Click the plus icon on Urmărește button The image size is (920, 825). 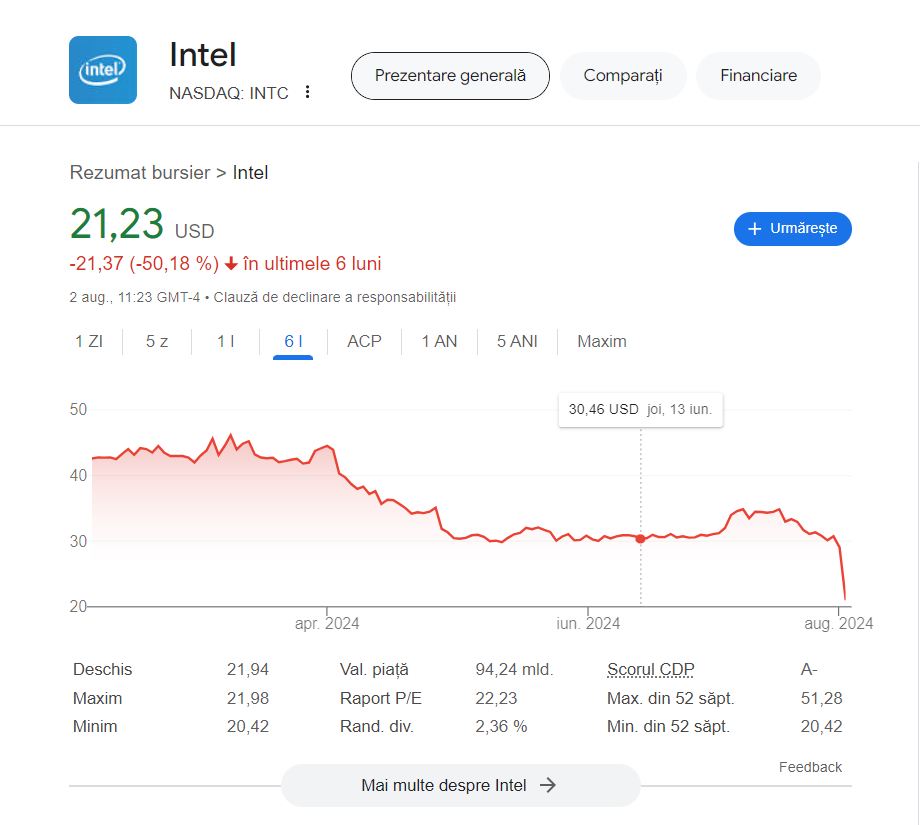(755, 229)
